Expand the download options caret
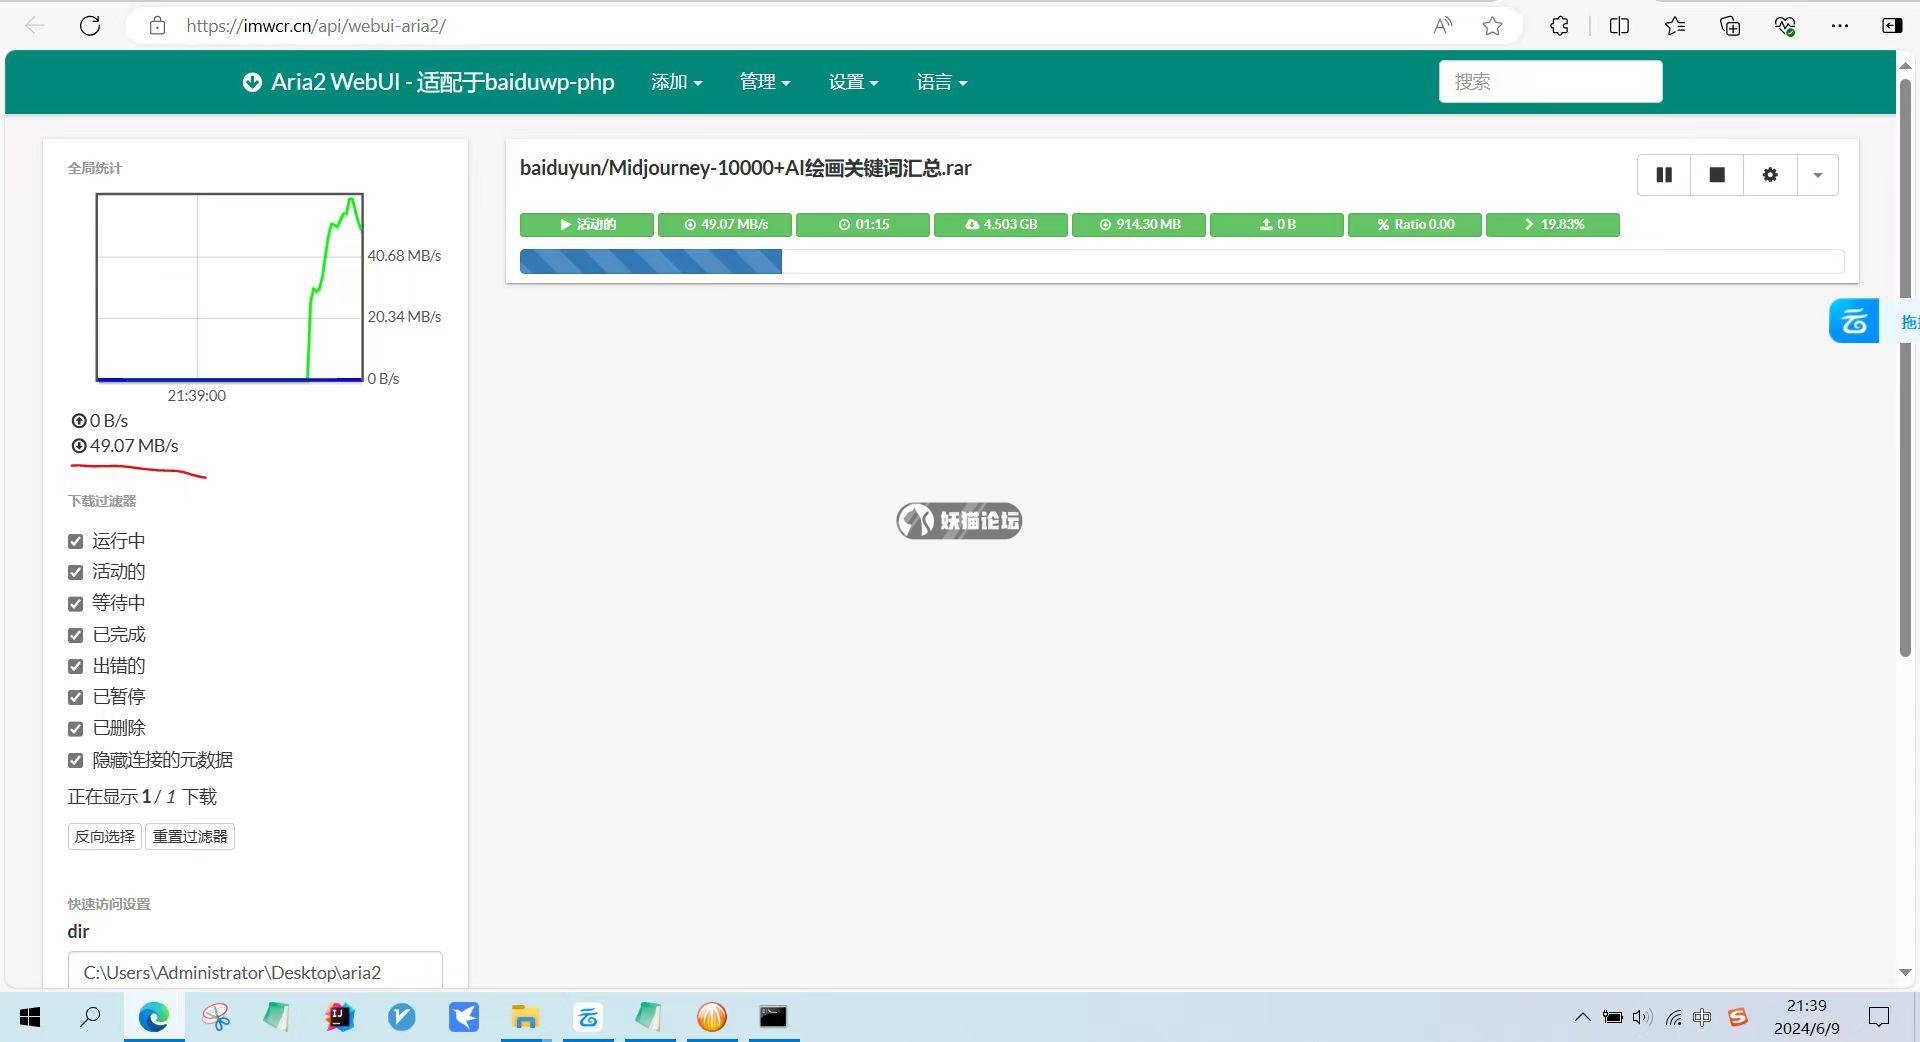 pos(1817,175)
